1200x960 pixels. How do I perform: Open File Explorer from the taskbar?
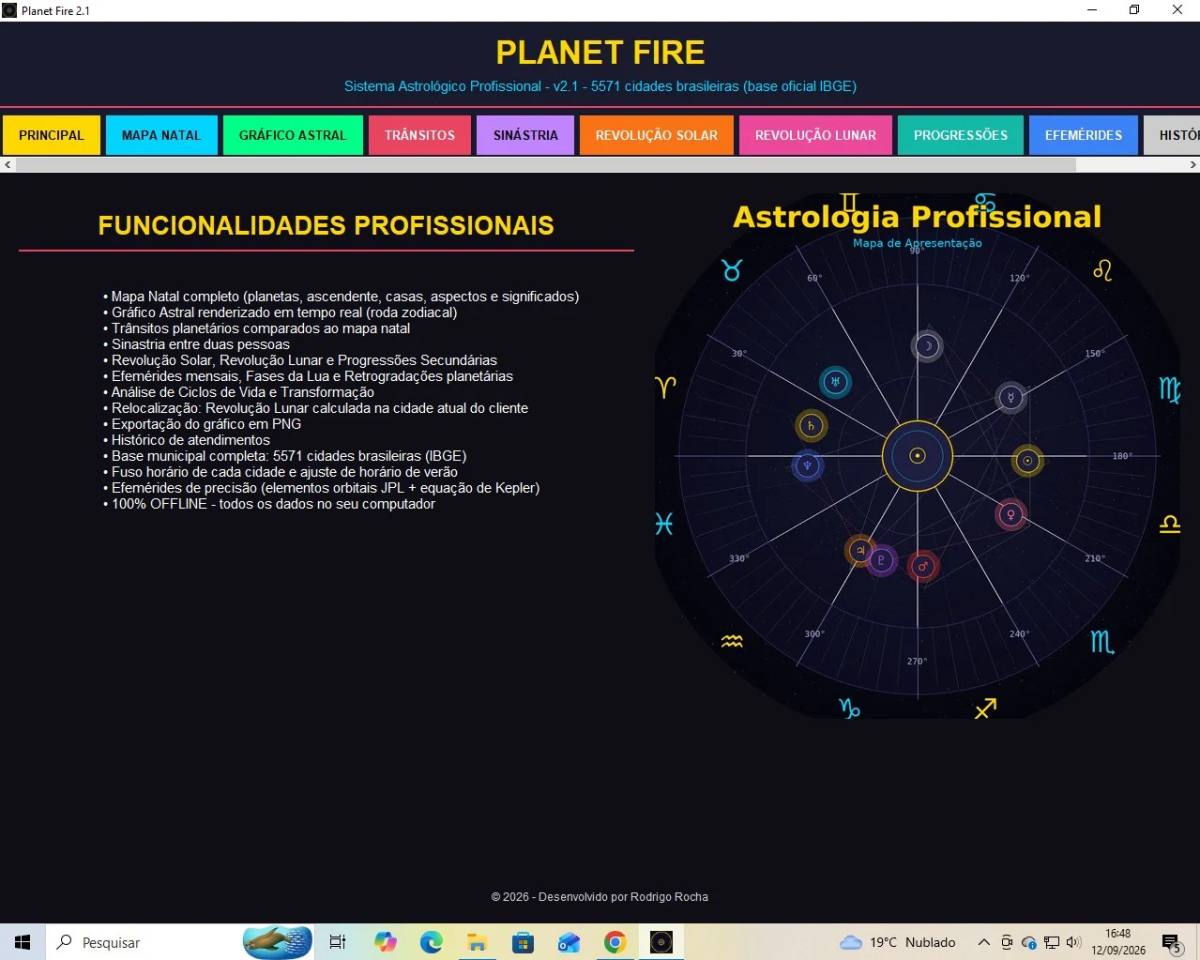[x=477, y=942]
